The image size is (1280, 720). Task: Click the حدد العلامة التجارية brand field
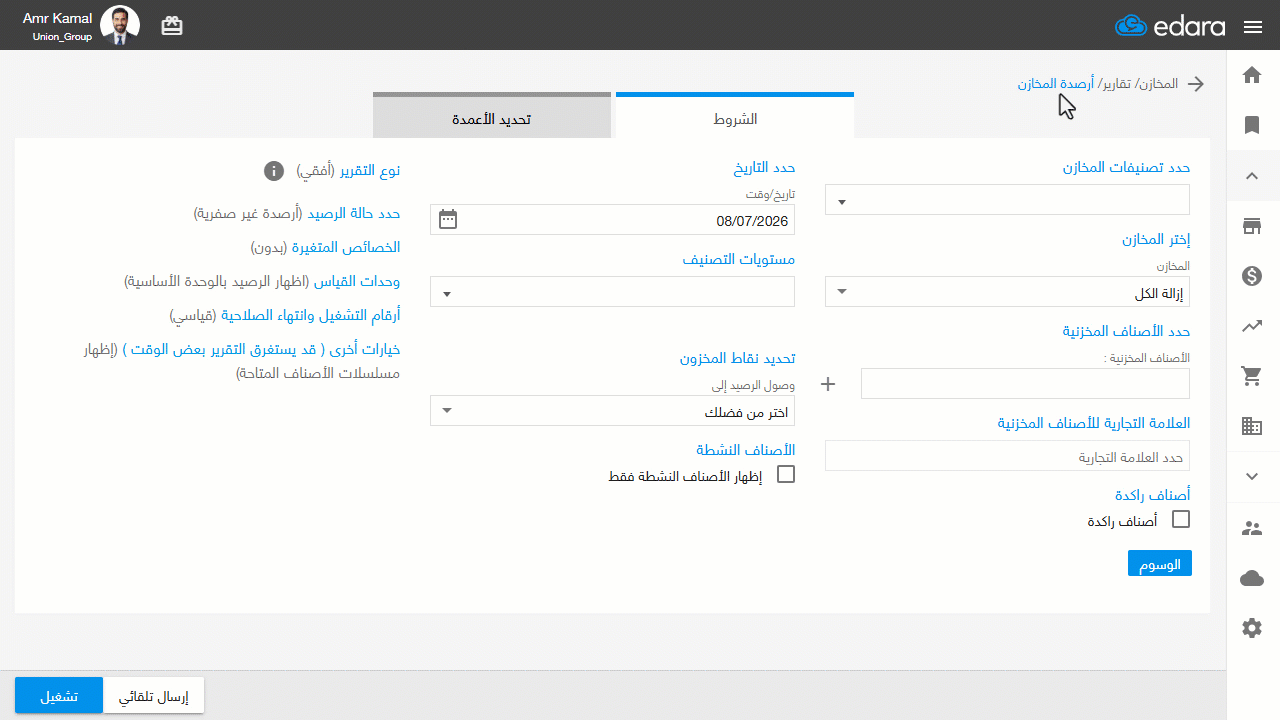pyautogui.click(x=1007, y=456)
